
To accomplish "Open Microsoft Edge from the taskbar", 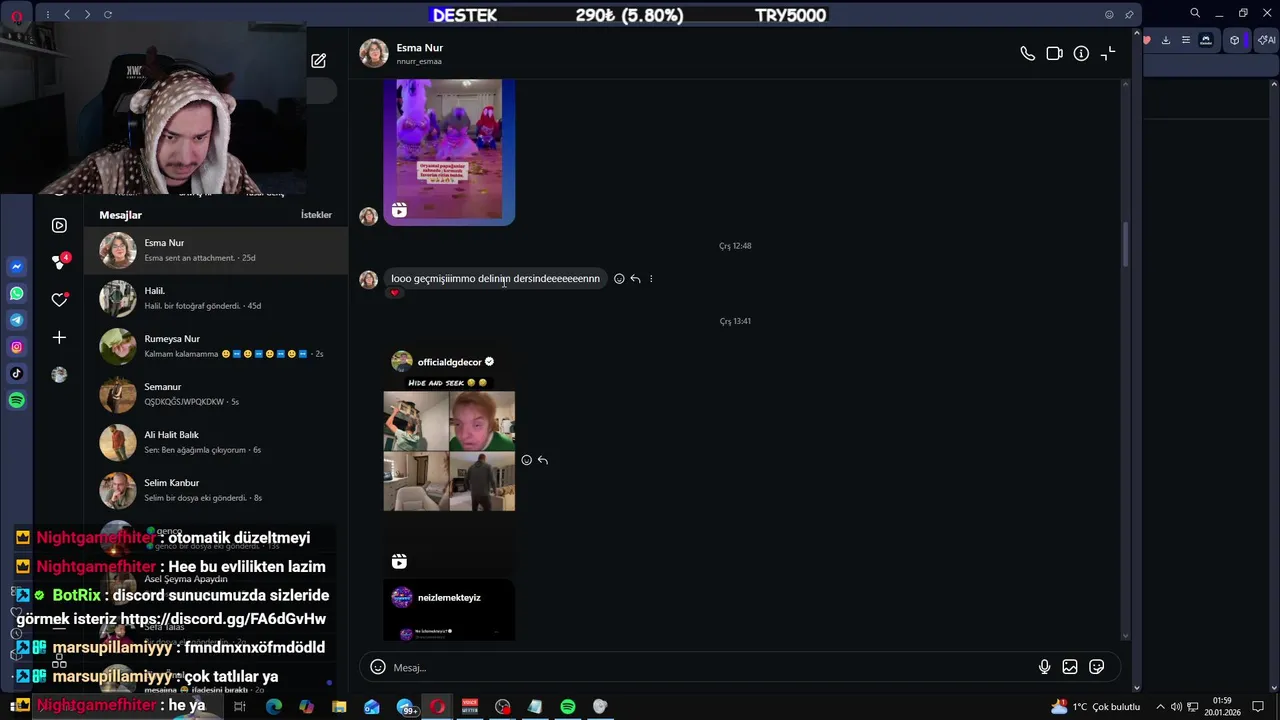I will tap(273, 707).
